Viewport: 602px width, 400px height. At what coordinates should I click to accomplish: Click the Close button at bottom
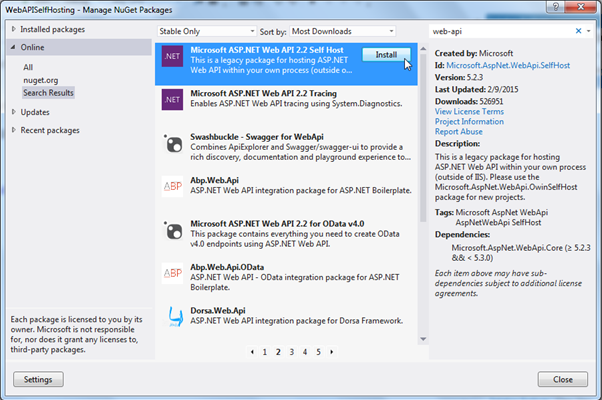click(562, 379)
